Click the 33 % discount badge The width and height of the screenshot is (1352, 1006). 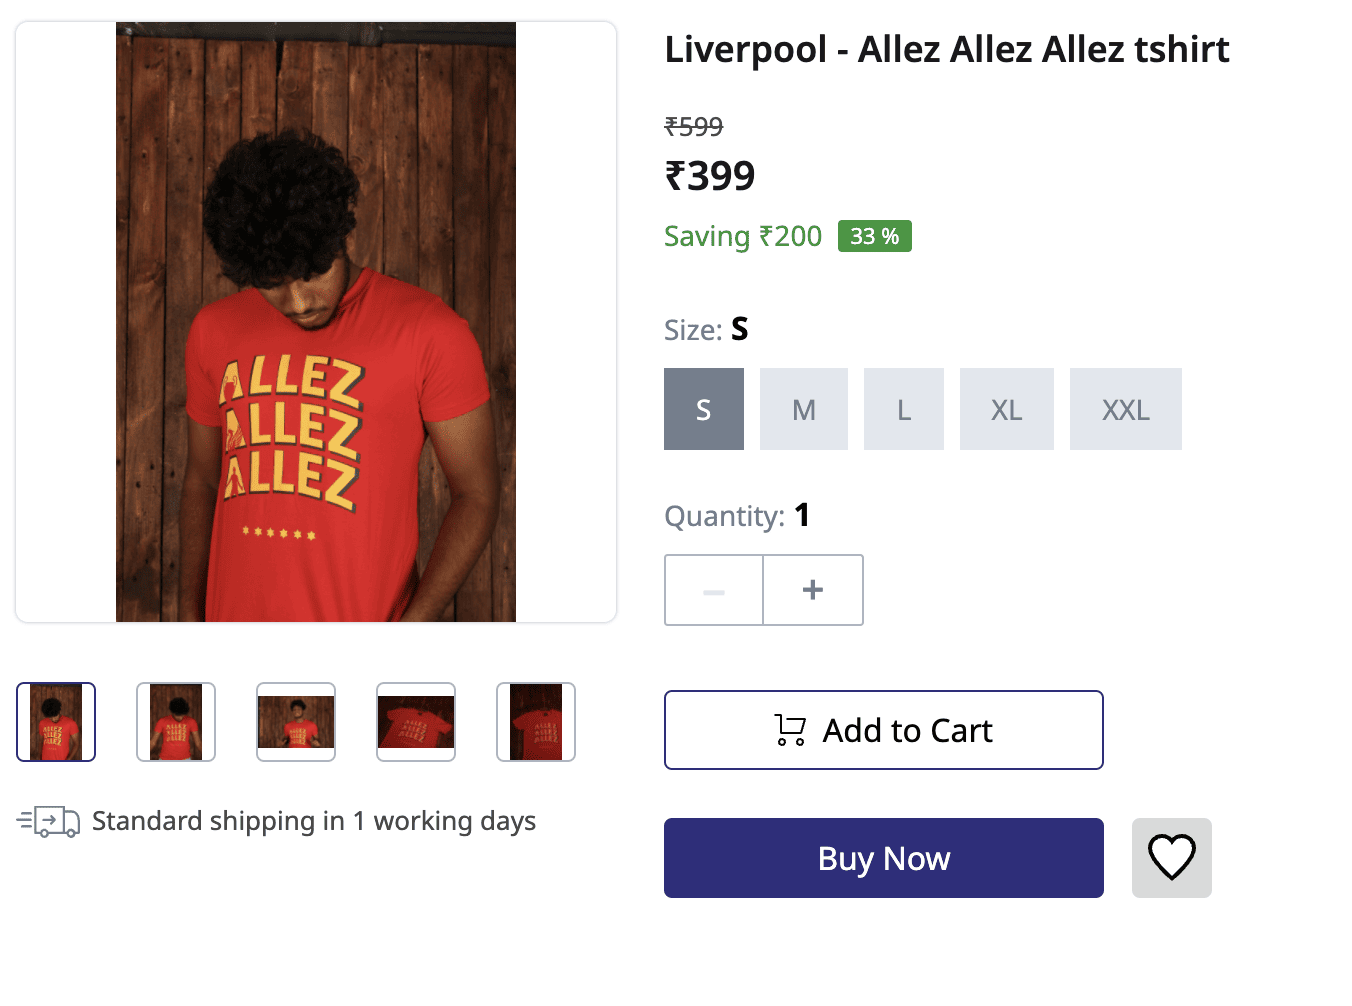tap(875, 236)
